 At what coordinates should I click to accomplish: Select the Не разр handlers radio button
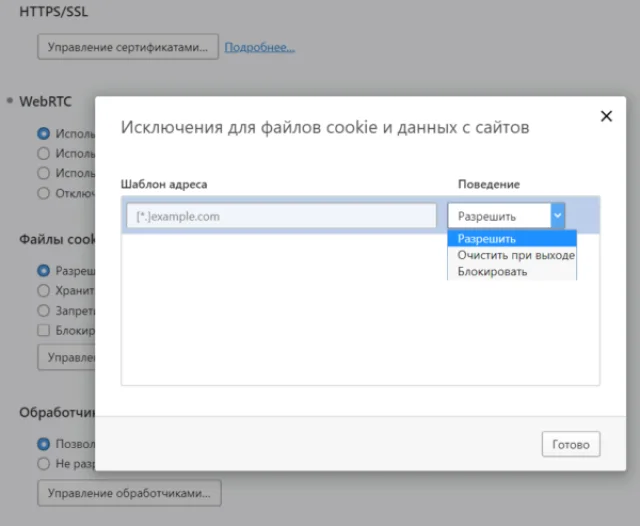pyautogui.click(x=44, y=464)
